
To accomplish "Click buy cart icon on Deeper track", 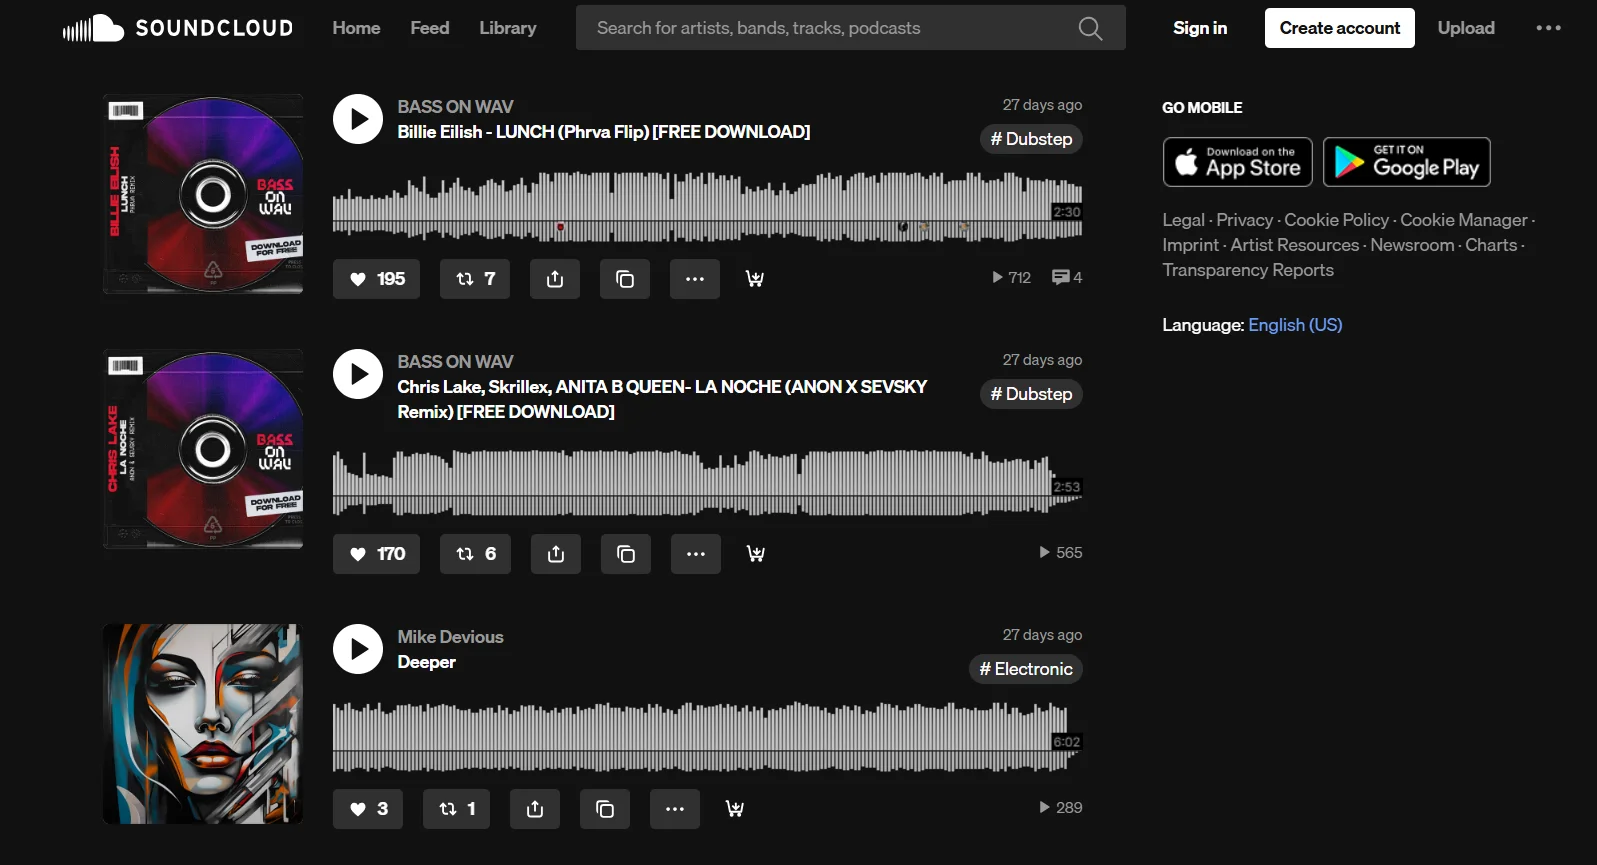I will [735, 809].
